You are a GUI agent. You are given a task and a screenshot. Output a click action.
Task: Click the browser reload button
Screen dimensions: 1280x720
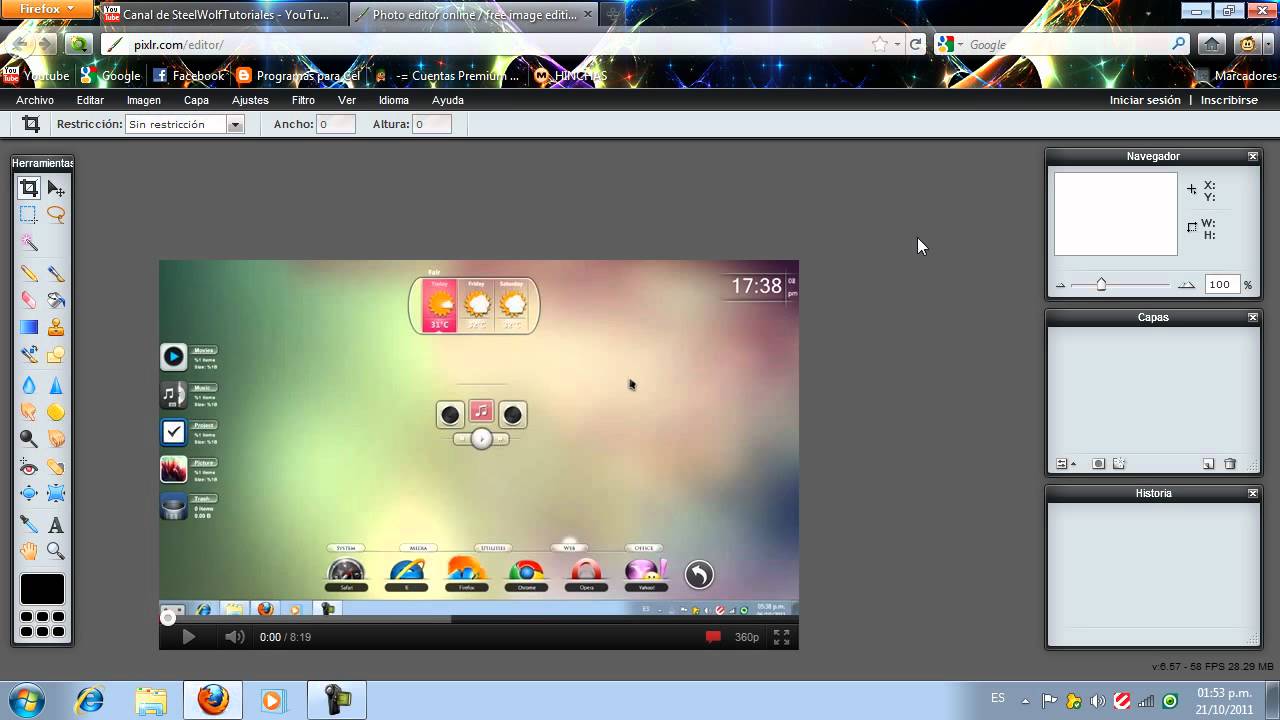tap(915, 44)
